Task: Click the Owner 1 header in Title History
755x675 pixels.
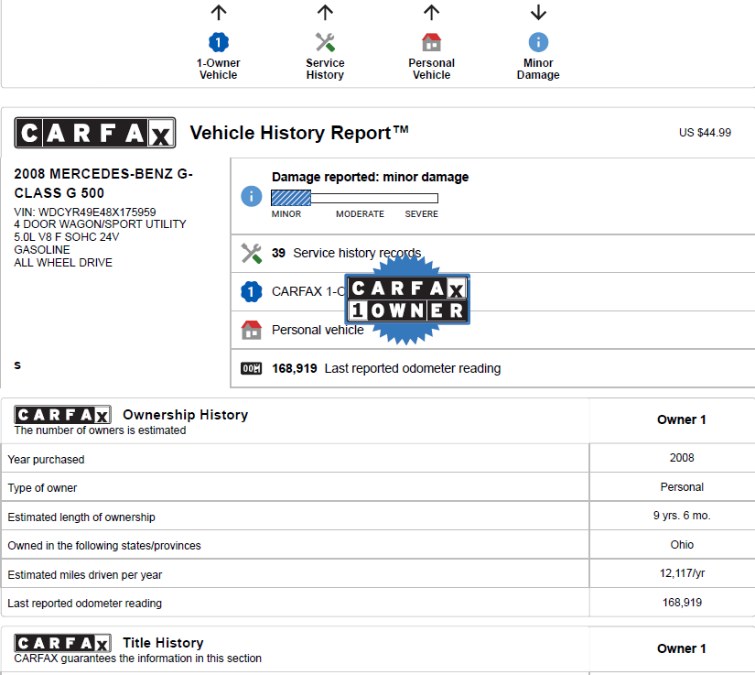Action: pos(682,649)
